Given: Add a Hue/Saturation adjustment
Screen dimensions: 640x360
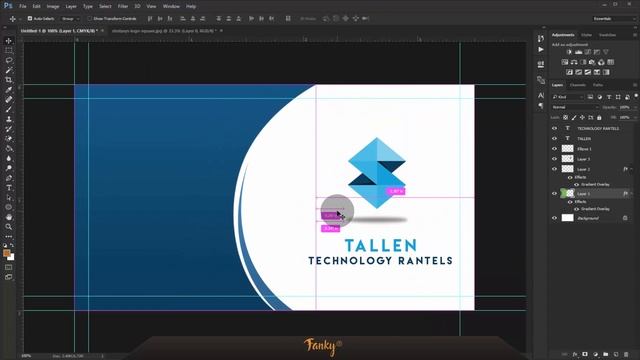Looking at the screenshot, I should [x=565, y=62].
